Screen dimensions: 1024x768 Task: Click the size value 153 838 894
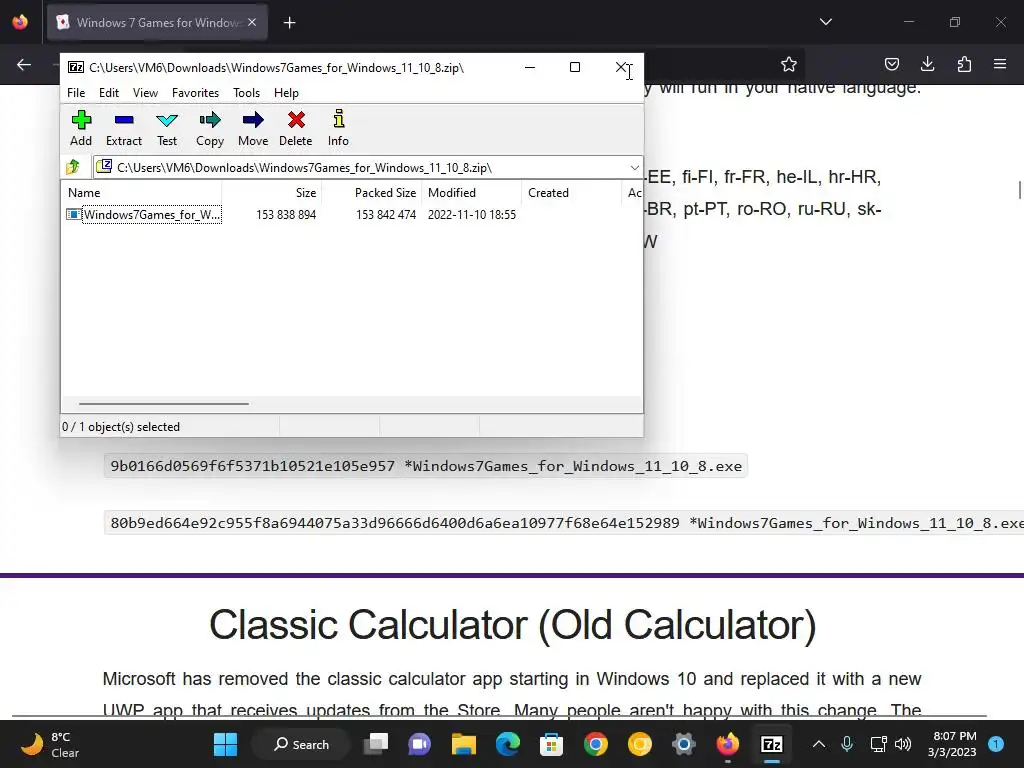(286, 215)
